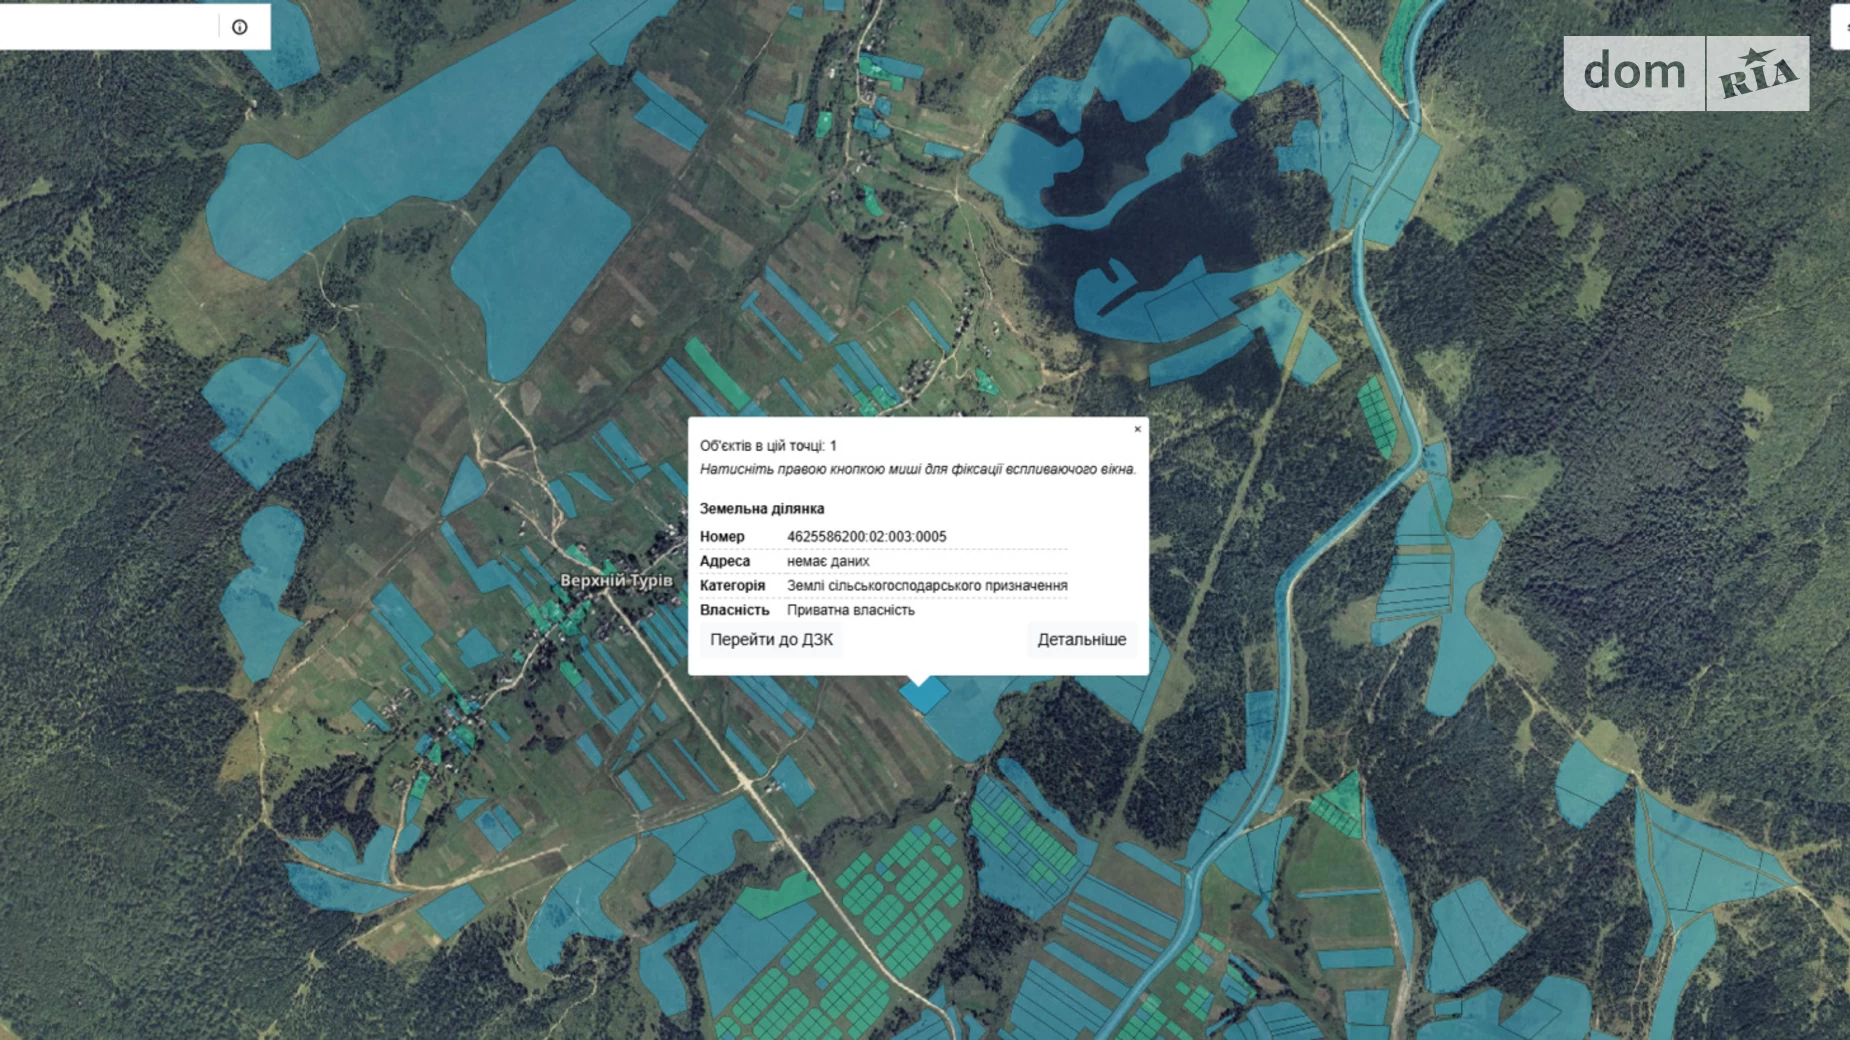Open the Перейти до ДЗК link
The height and width of the screenshot is (1040, 1850).
[771, 640]
